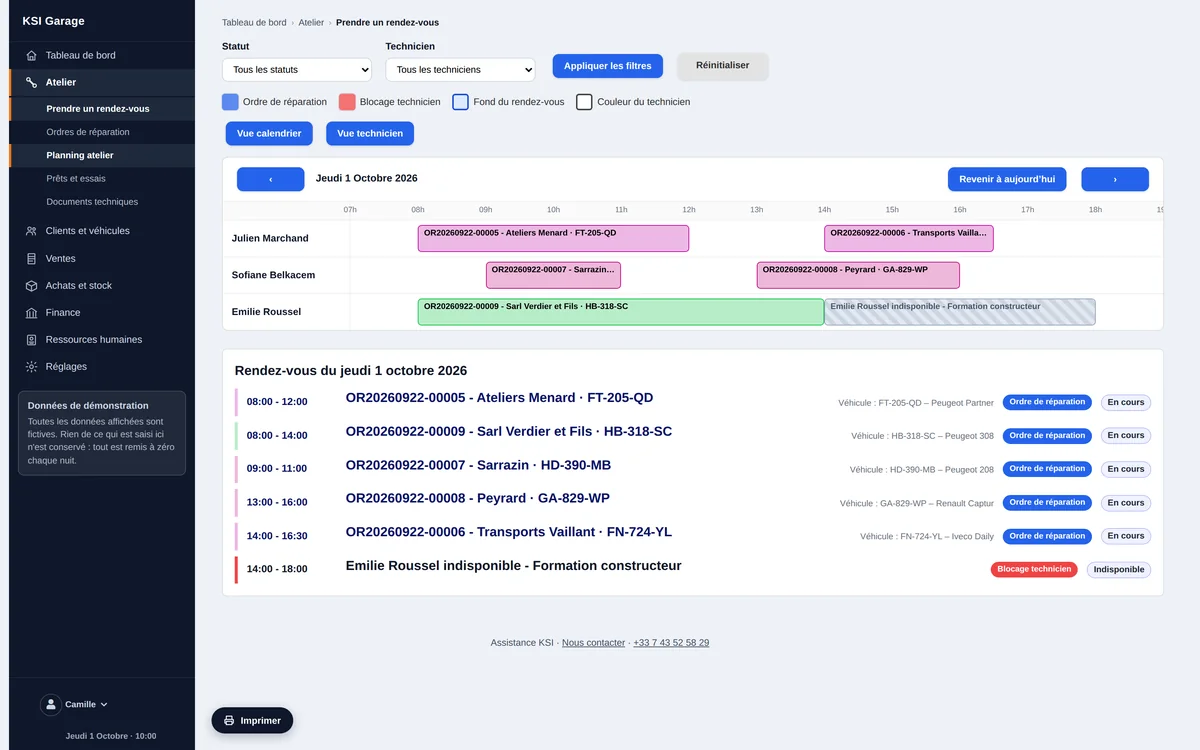Toggle the Fond du rendez-vous option

(461, 102)
